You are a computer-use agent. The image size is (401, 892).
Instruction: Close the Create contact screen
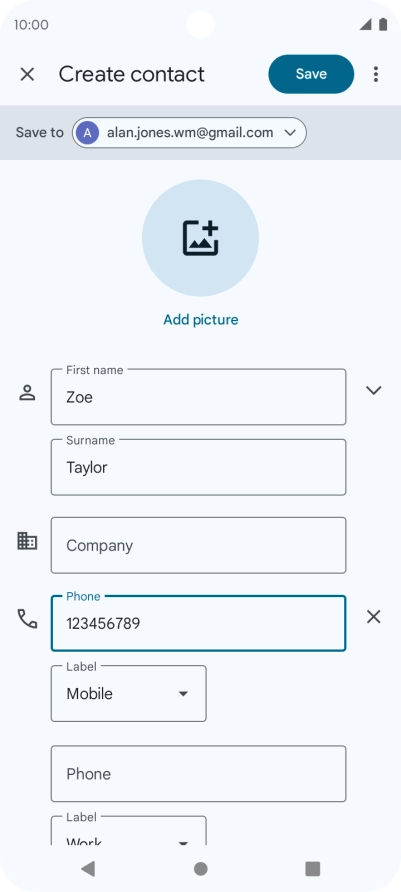[27, 74]
